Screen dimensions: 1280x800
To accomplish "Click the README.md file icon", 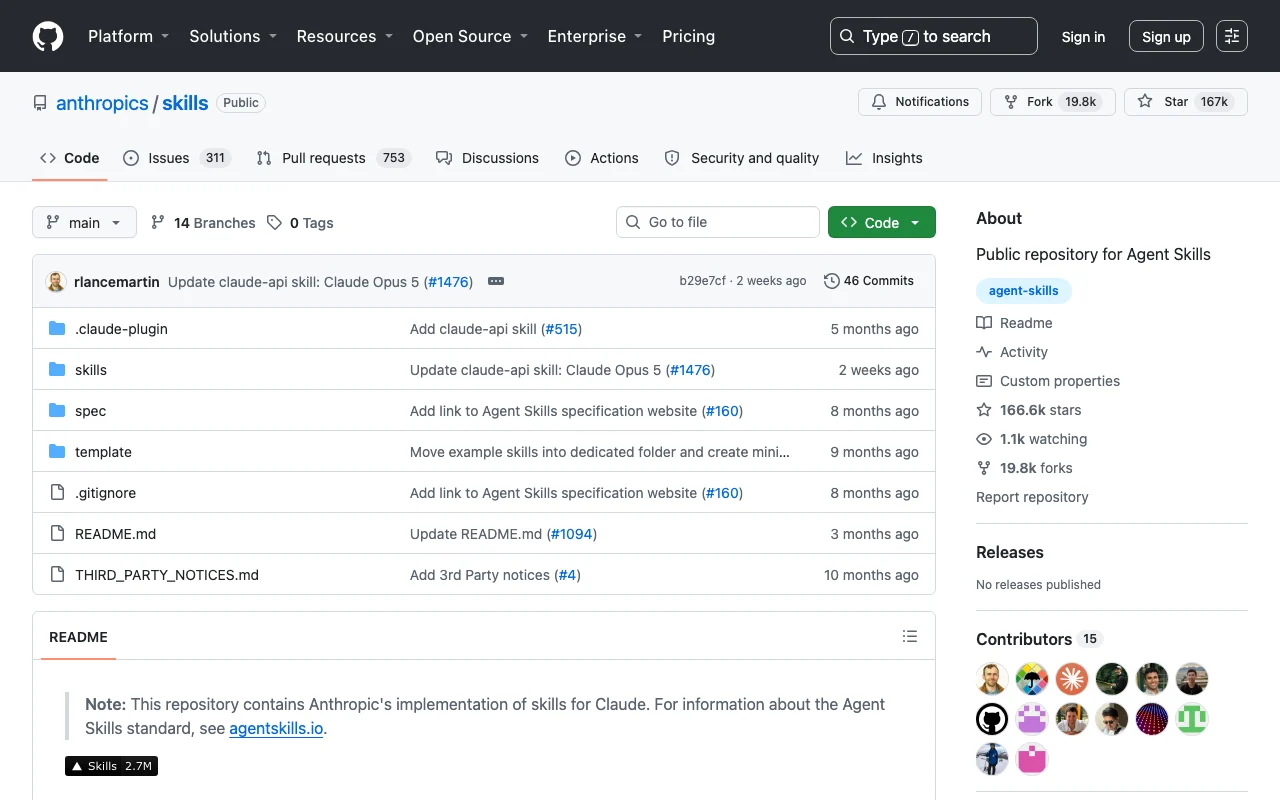I will (57, 534).
